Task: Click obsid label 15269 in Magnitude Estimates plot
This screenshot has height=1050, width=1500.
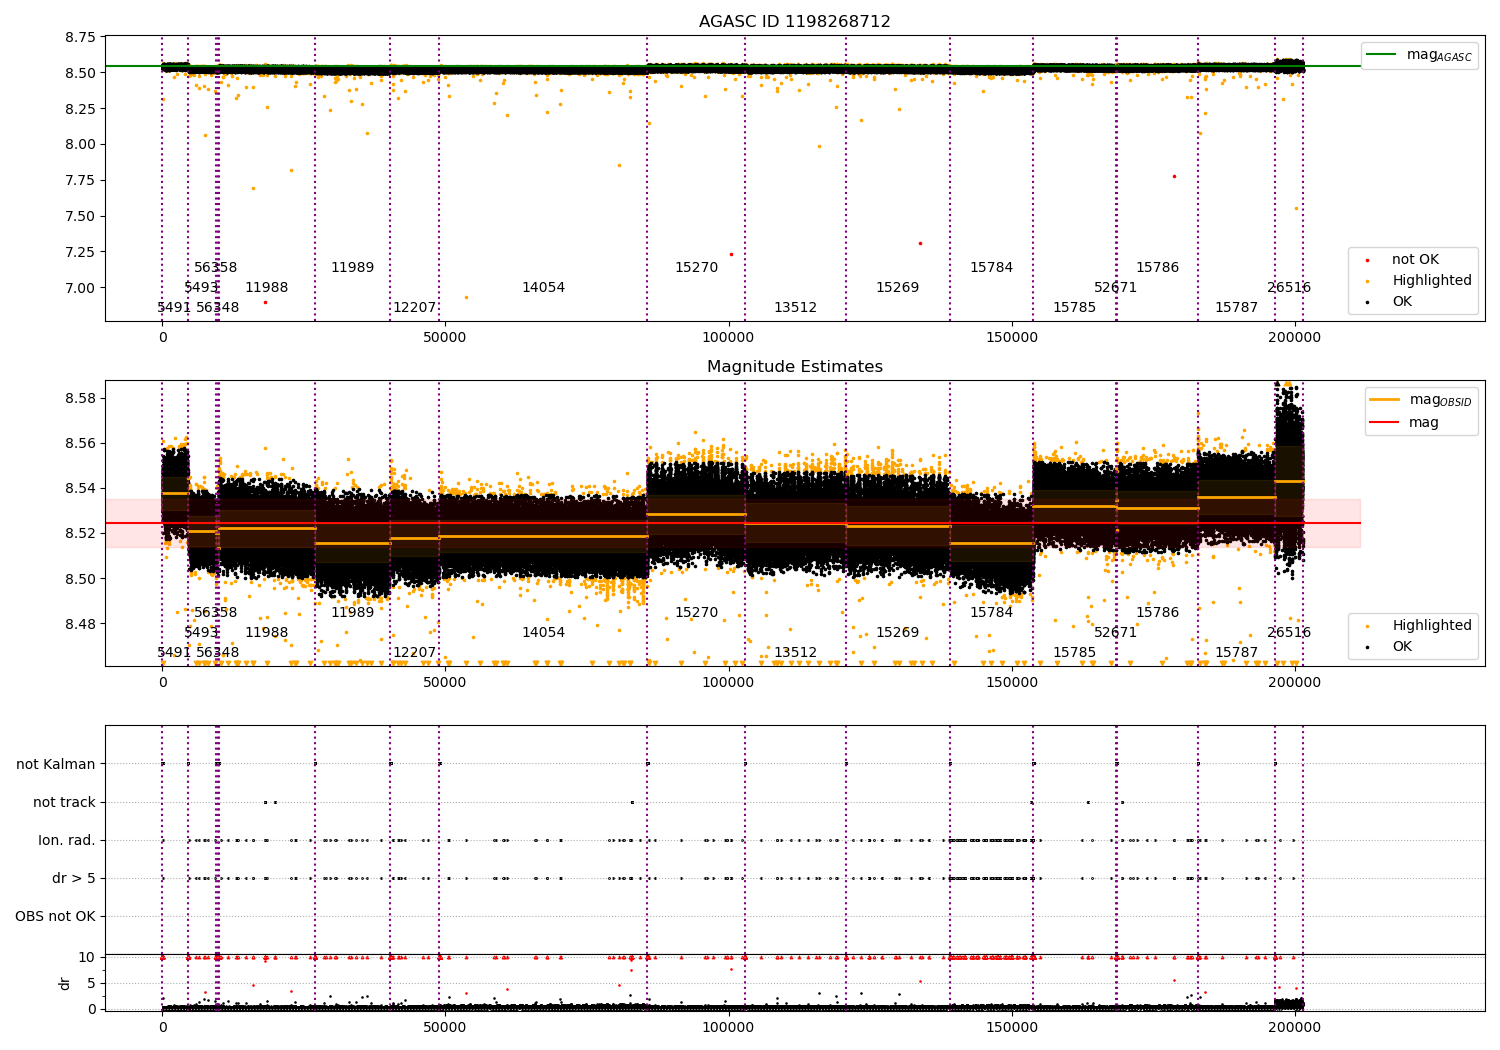Action: [x=898, y=633]
